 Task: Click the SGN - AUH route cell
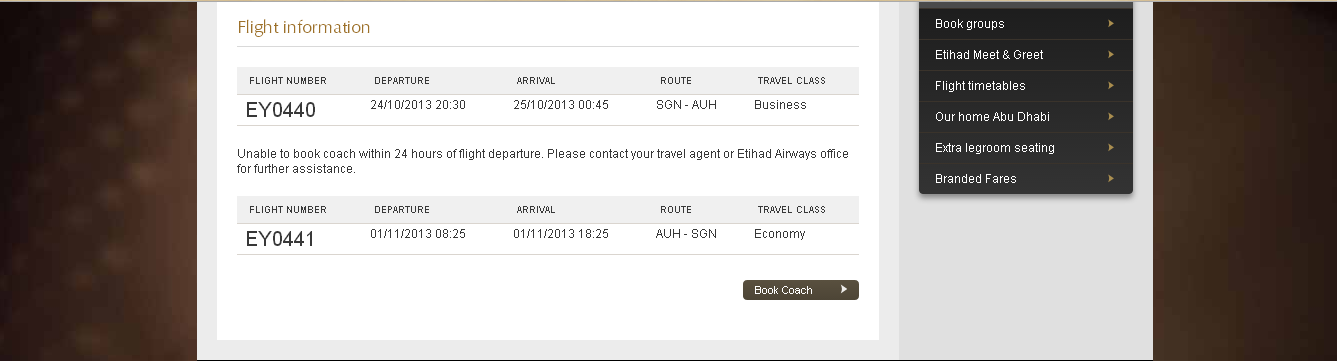tap(687, 105)
